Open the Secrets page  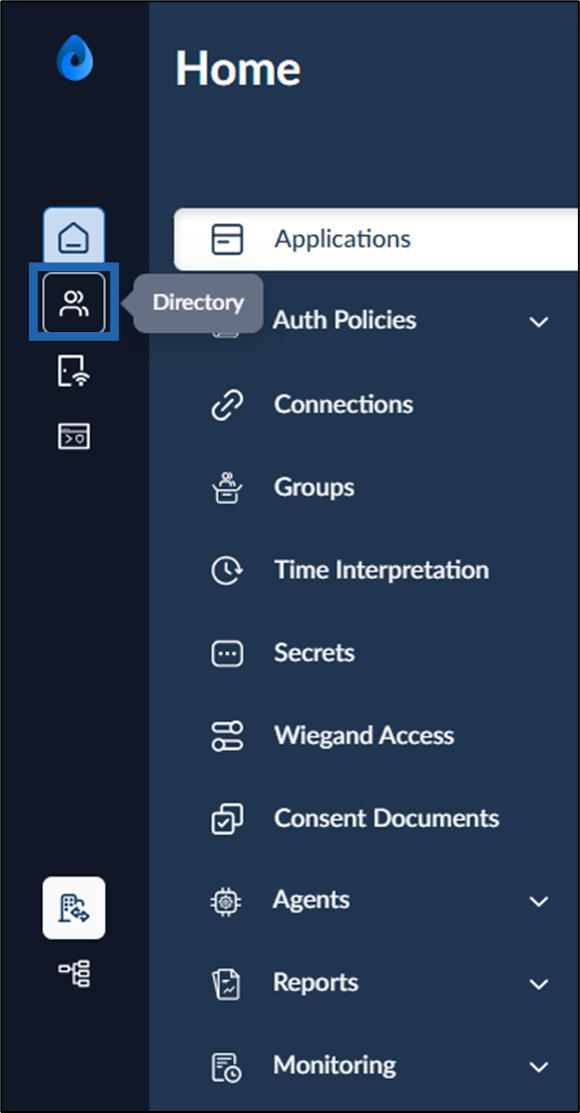pyautogui.click(x=314, y=653)
